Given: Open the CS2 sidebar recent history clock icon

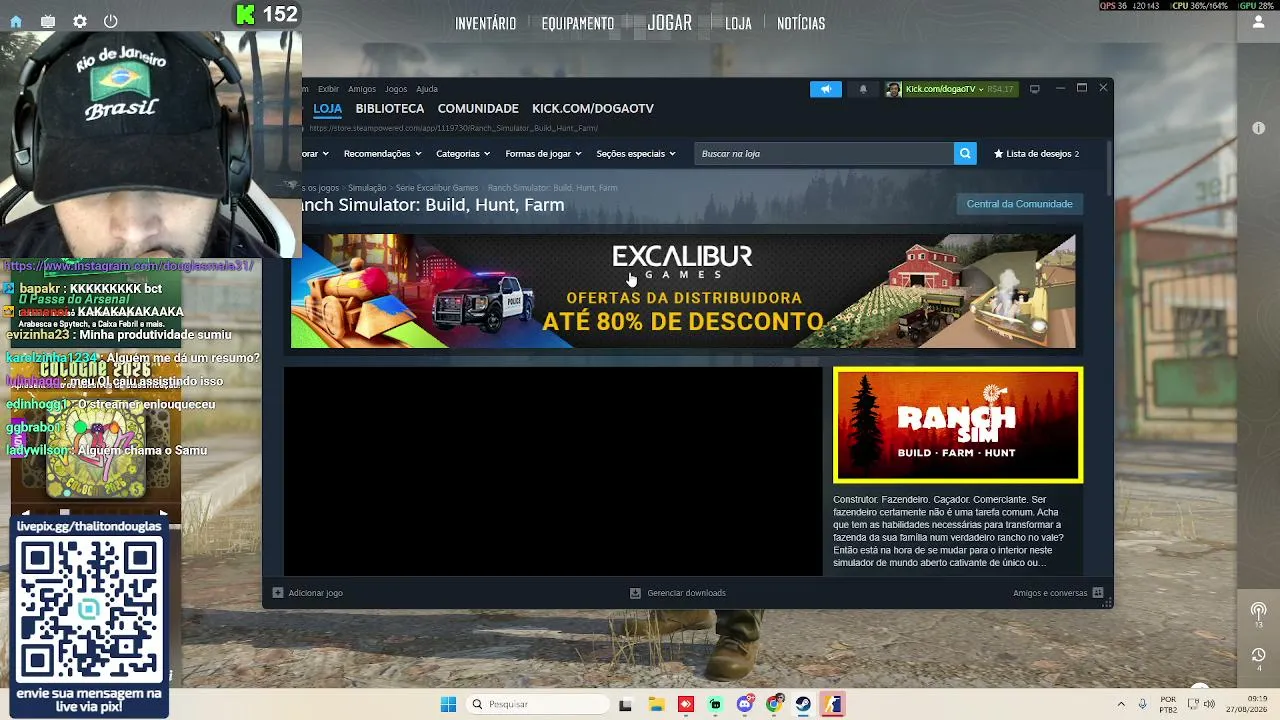Looking at the screenshot, I should click(x=1258, y=655).
